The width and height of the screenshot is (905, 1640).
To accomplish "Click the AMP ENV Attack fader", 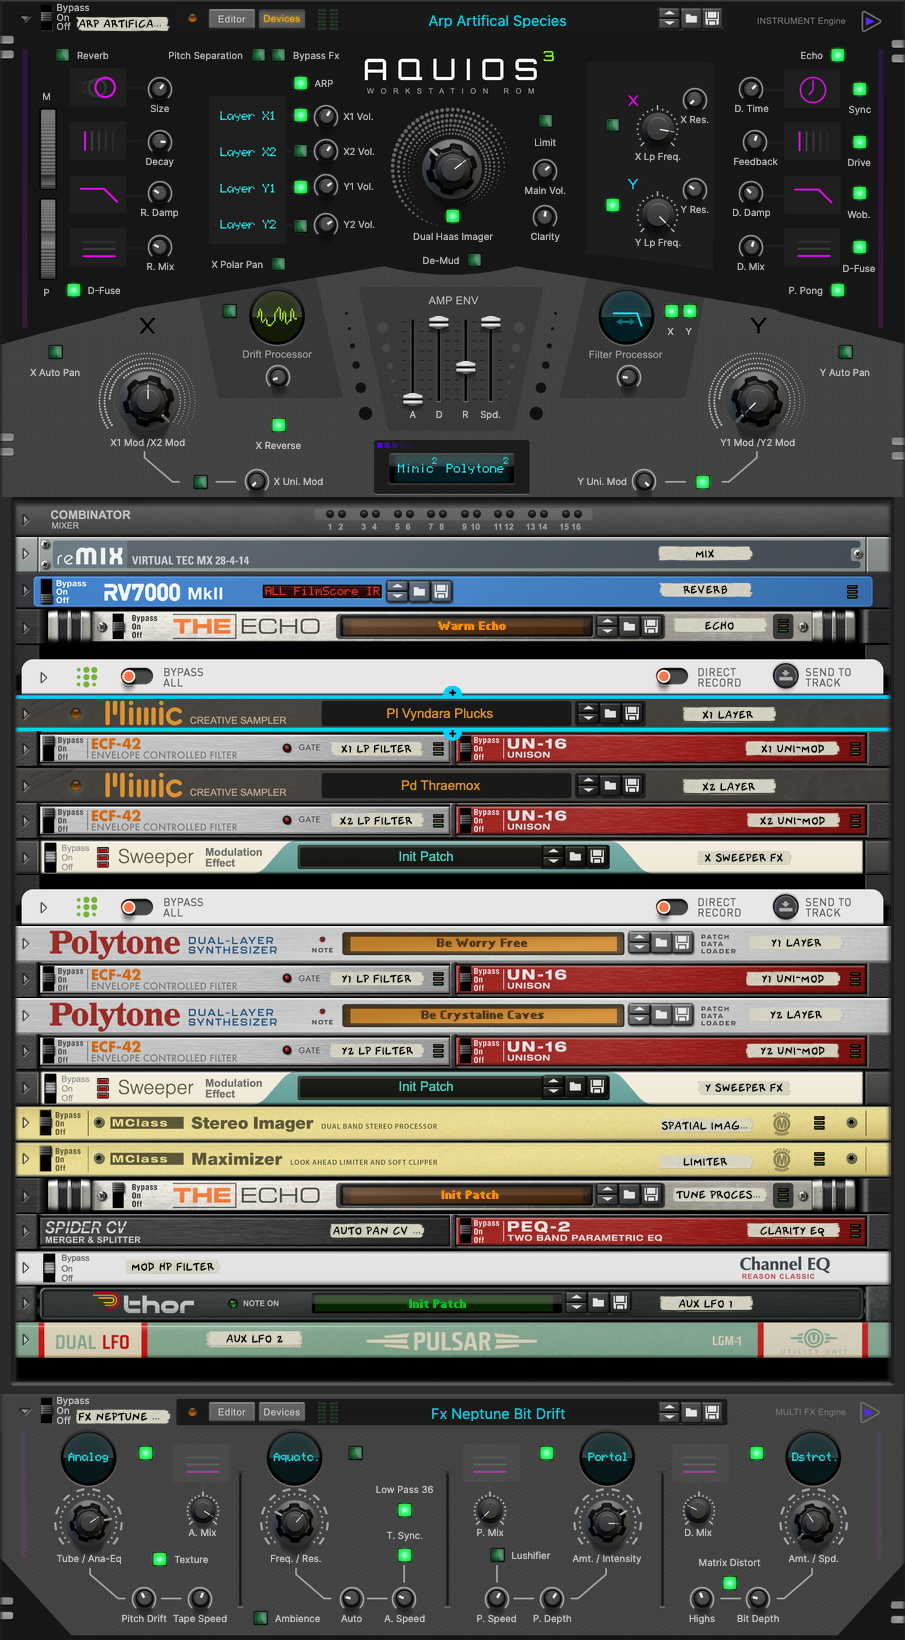I will pos(413,399).
